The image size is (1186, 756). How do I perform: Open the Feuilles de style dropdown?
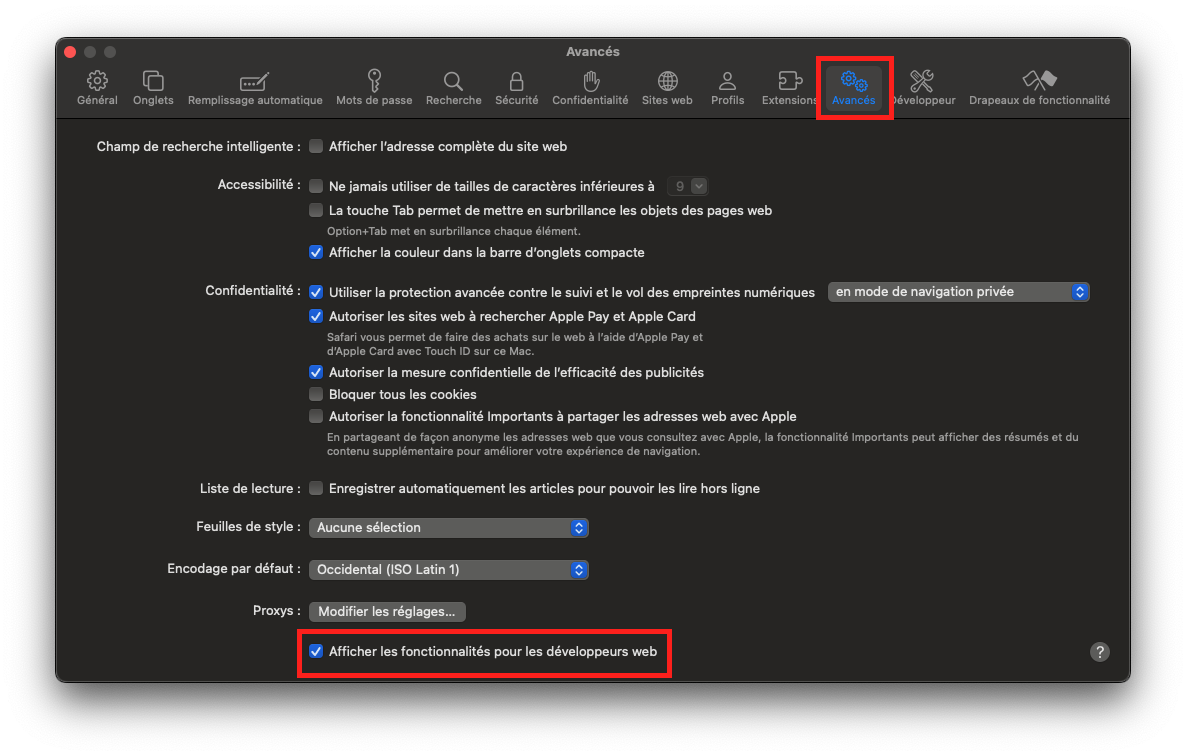pyautogui.click(x=449, y=528)
